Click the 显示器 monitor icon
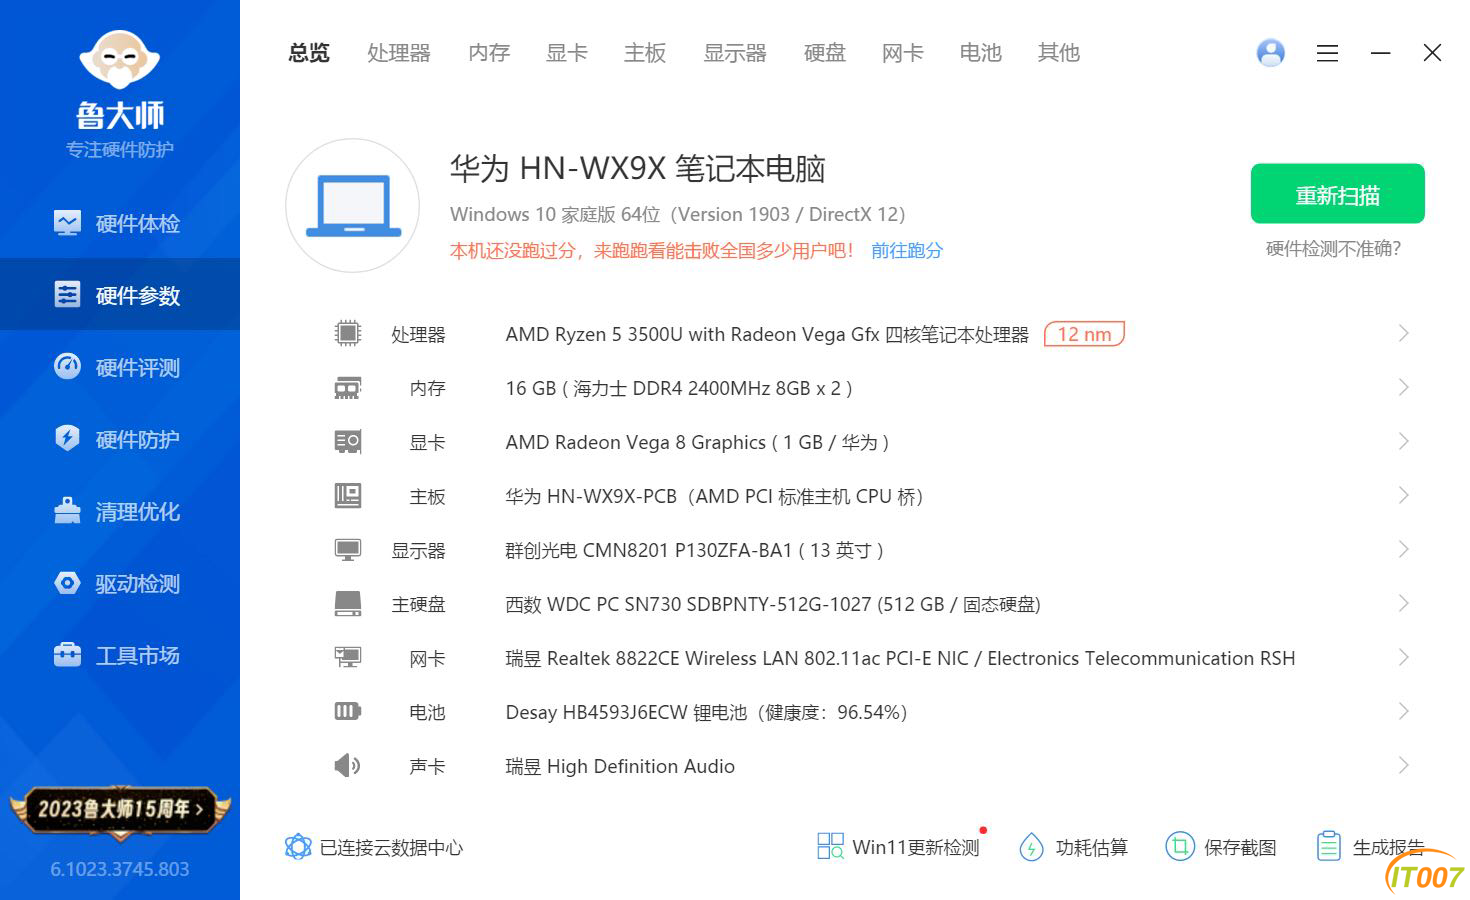 click(x=347, y=550)
